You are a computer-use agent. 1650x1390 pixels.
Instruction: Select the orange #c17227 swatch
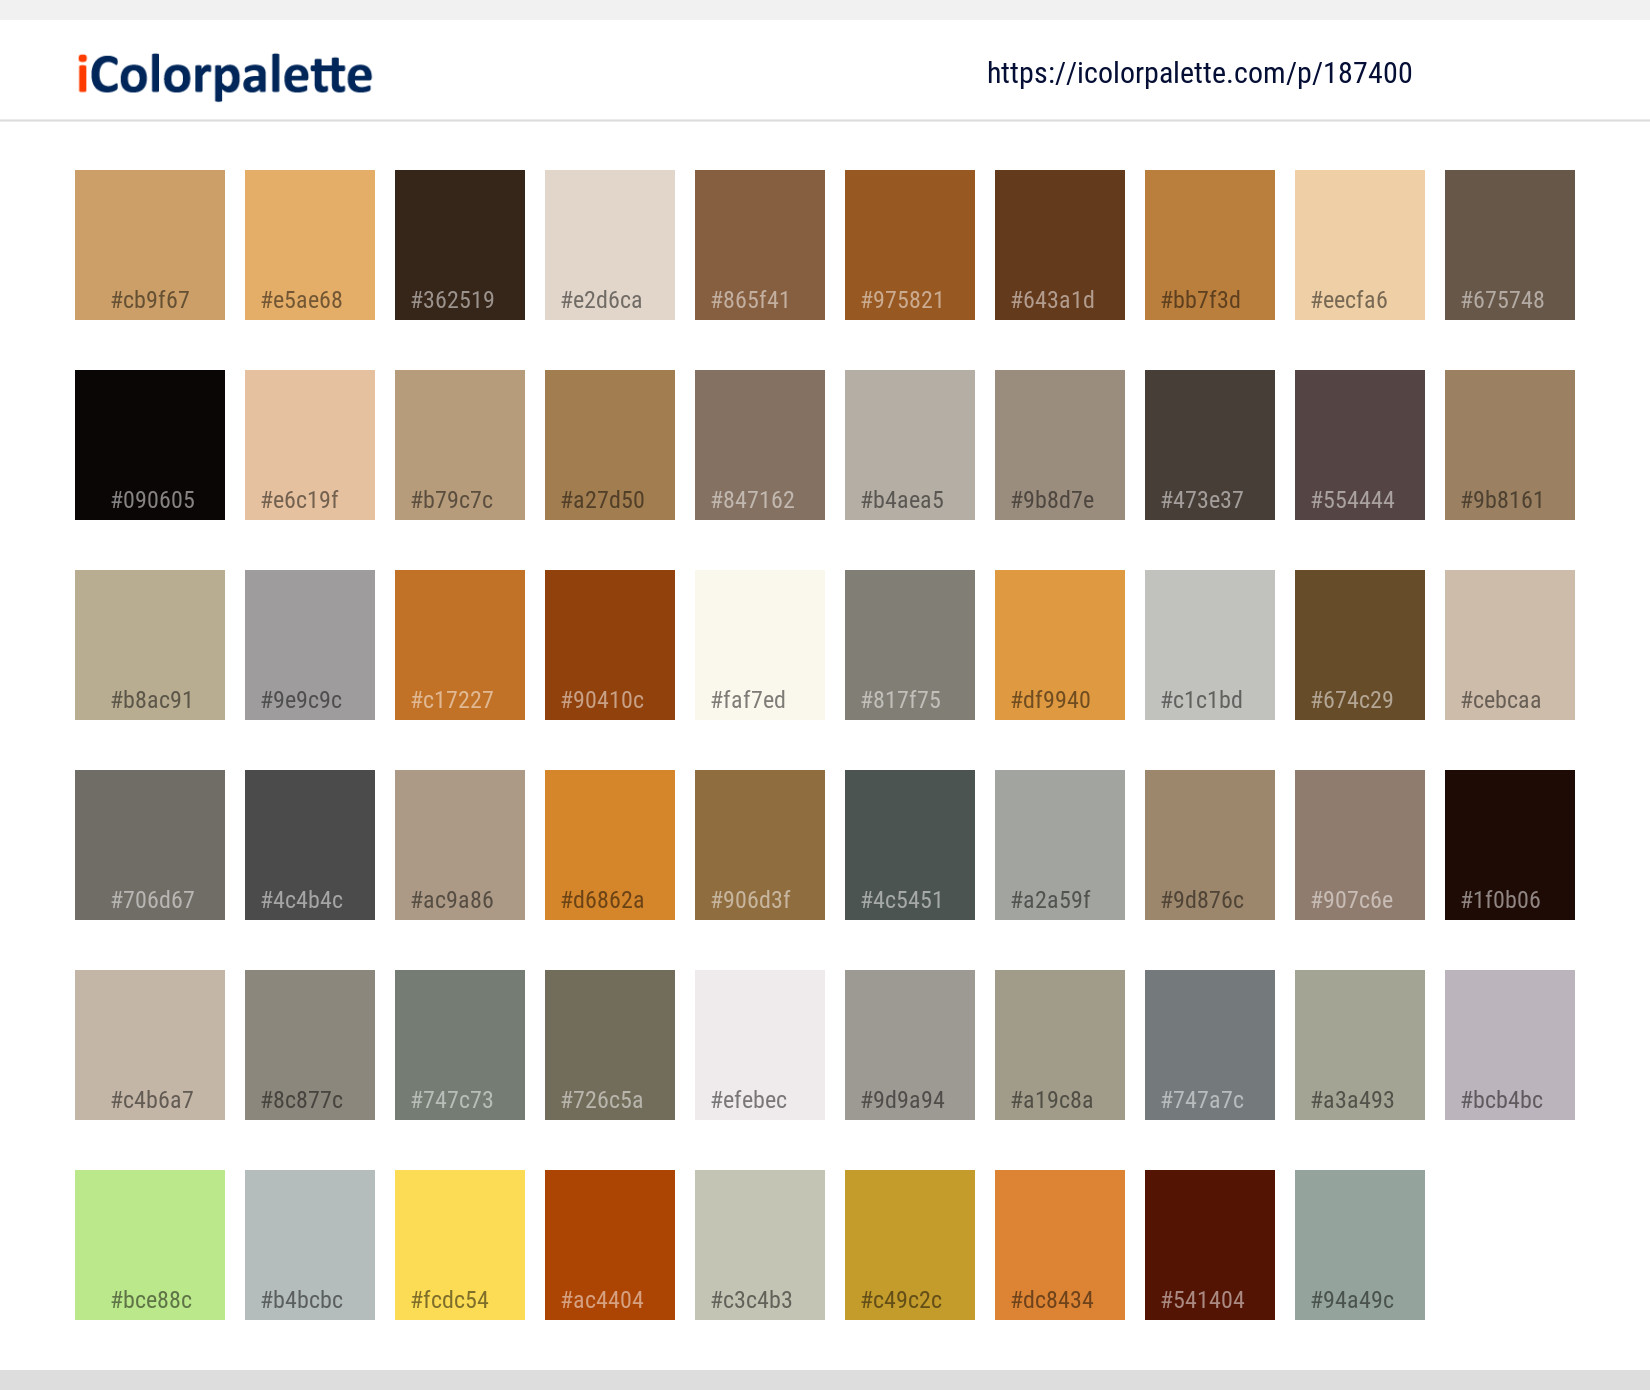coord(459,644)
